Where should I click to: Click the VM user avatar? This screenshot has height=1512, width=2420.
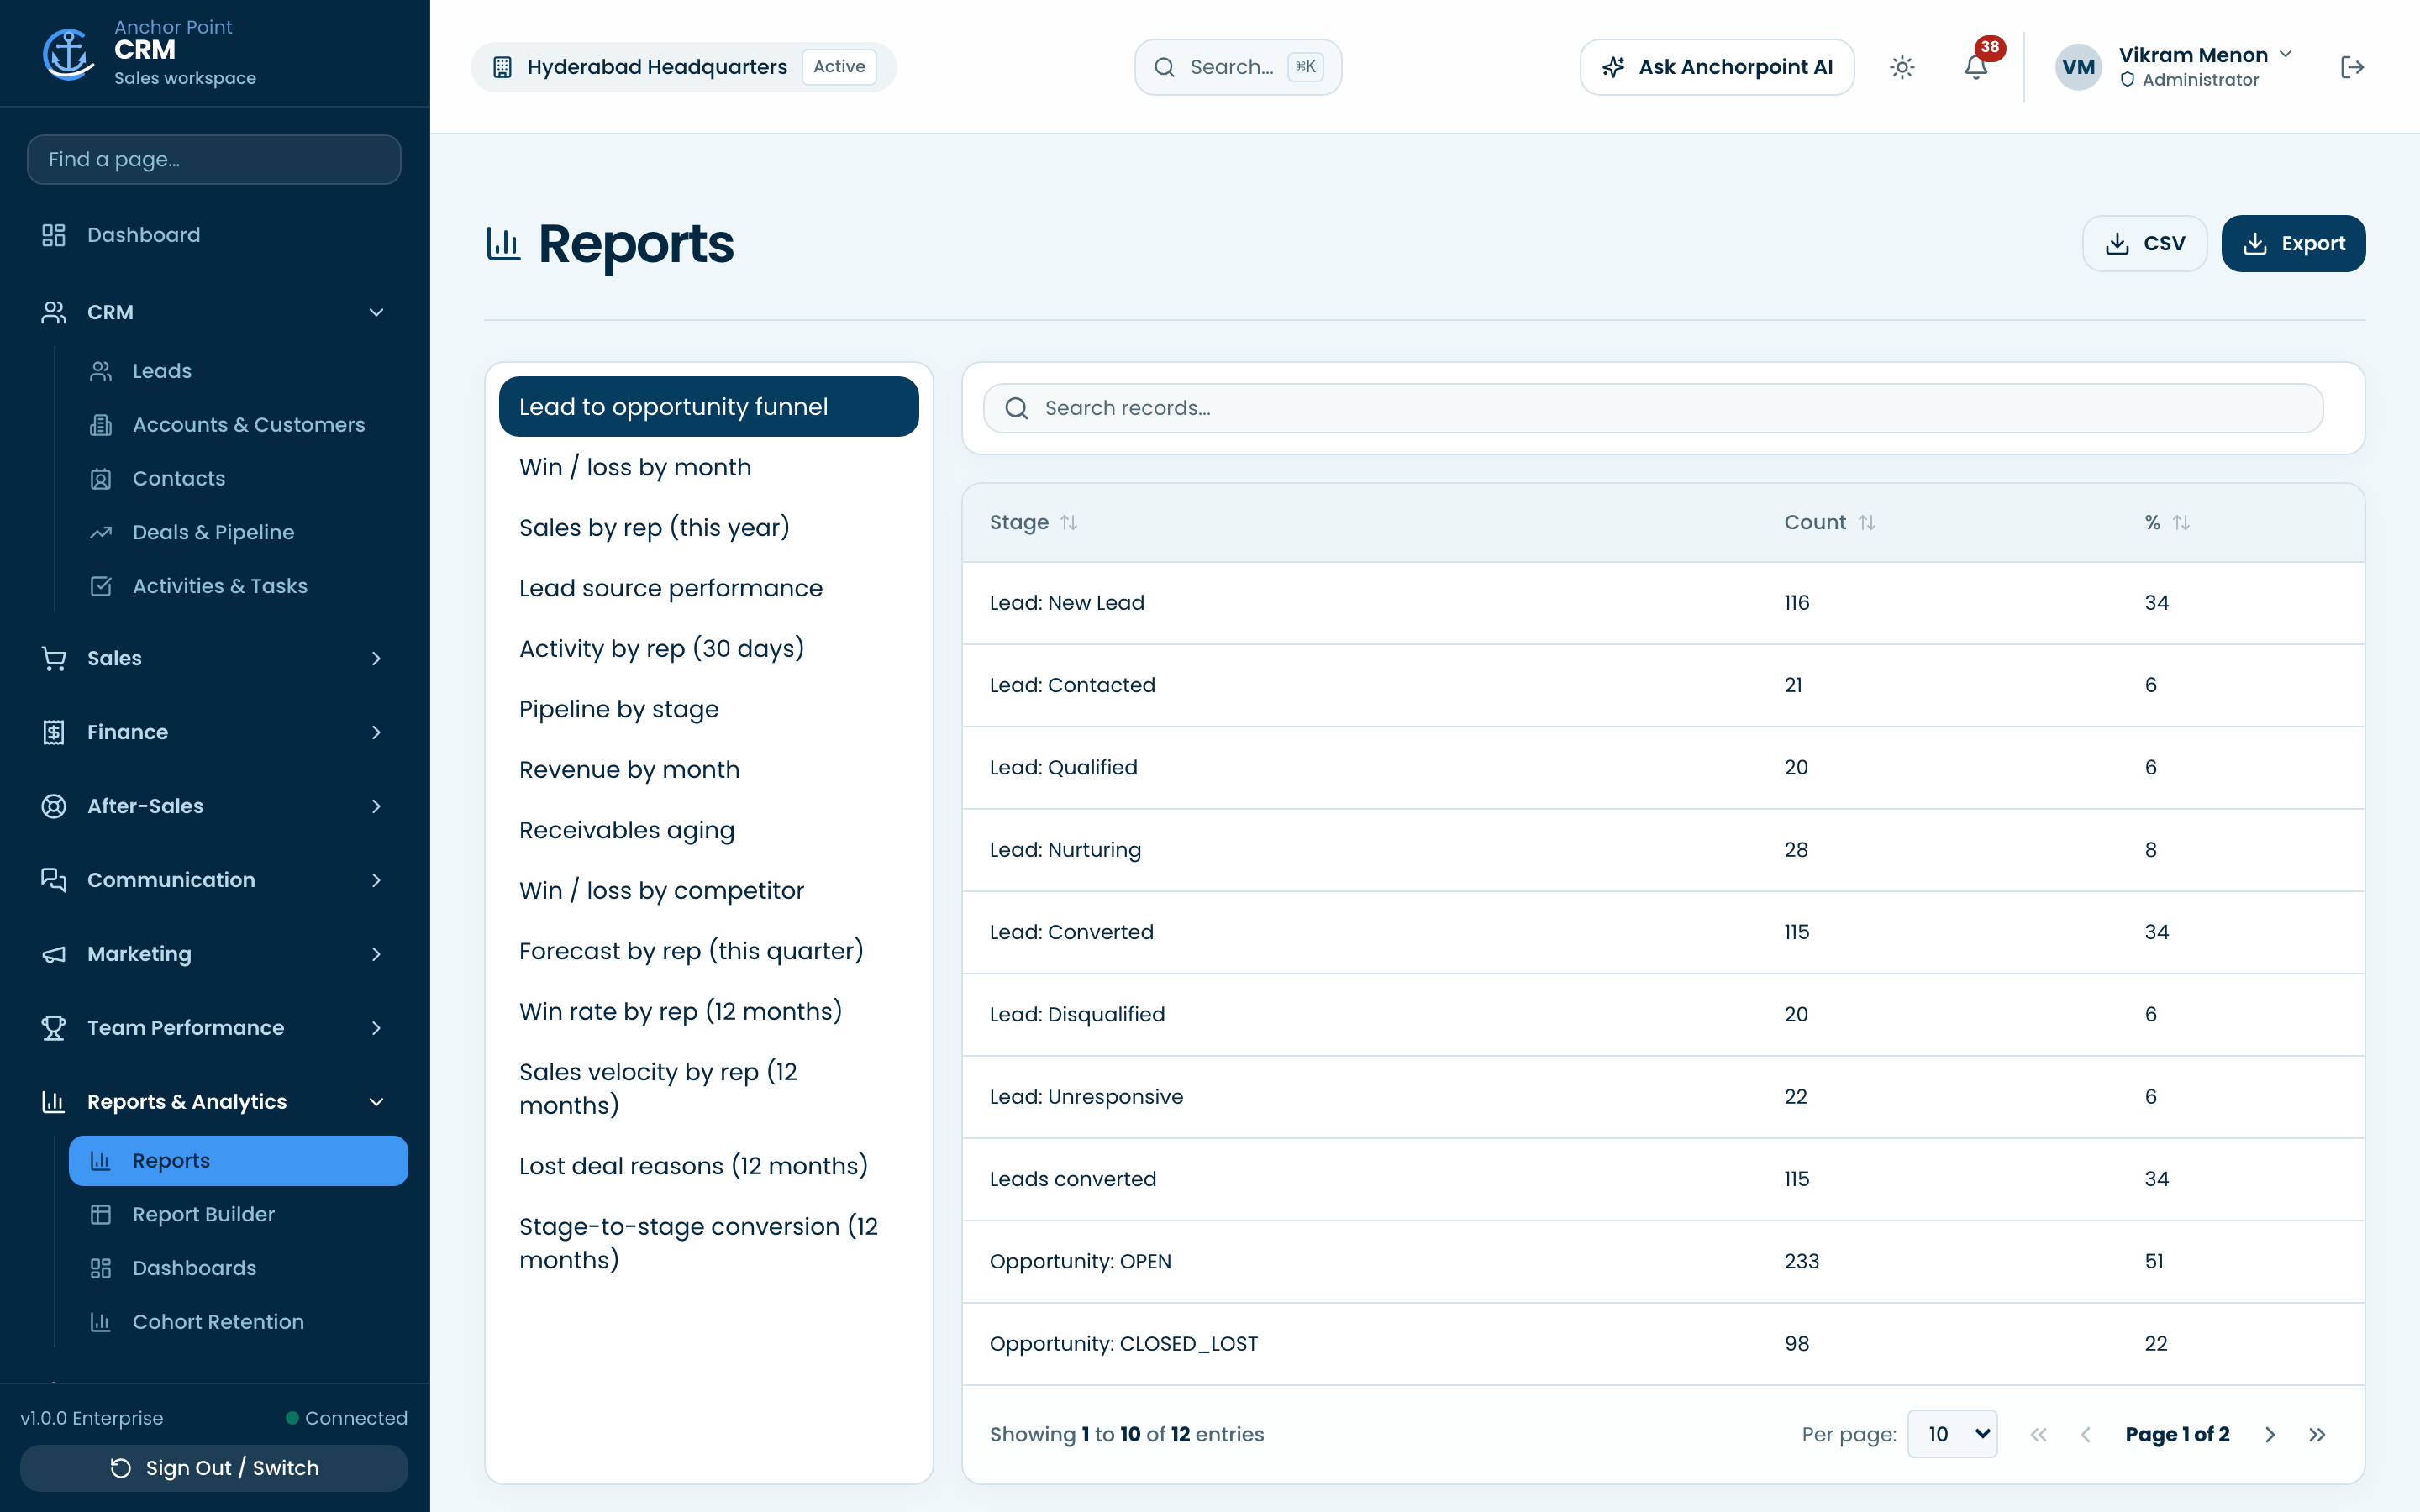2078,67
